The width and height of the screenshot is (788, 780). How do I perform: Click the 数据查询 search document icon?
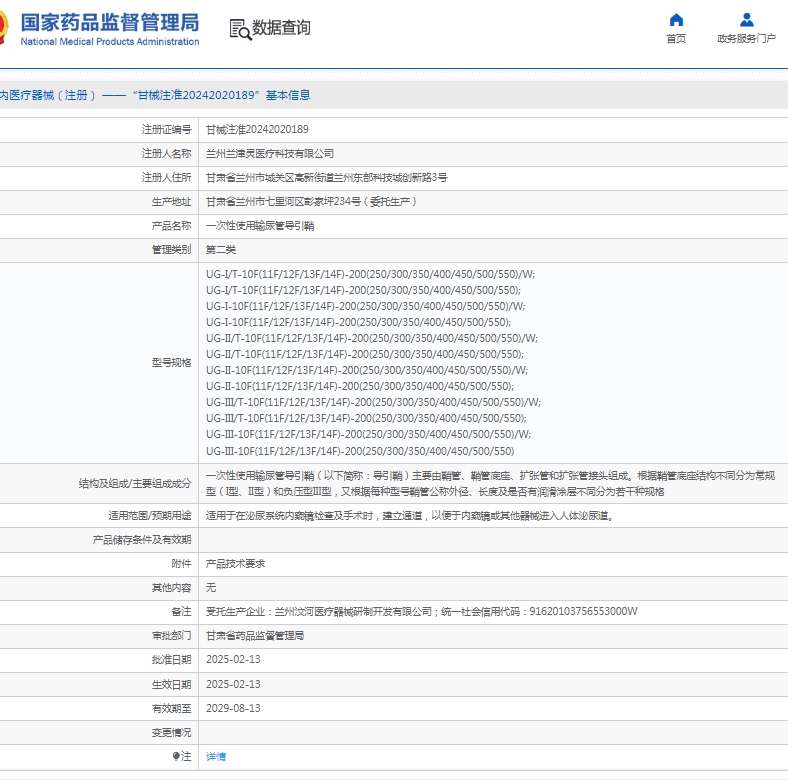(x=240, y=29)
